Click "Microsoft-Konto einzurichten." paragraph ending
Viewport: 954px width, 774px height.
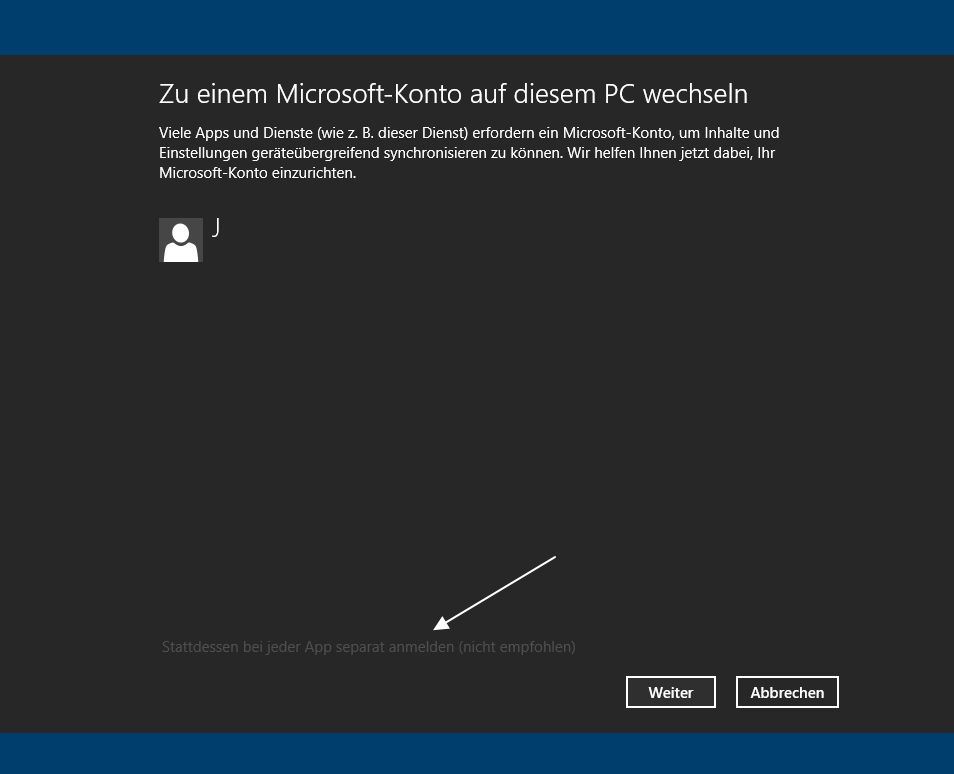pyautogui.click(x=257, y=173)
